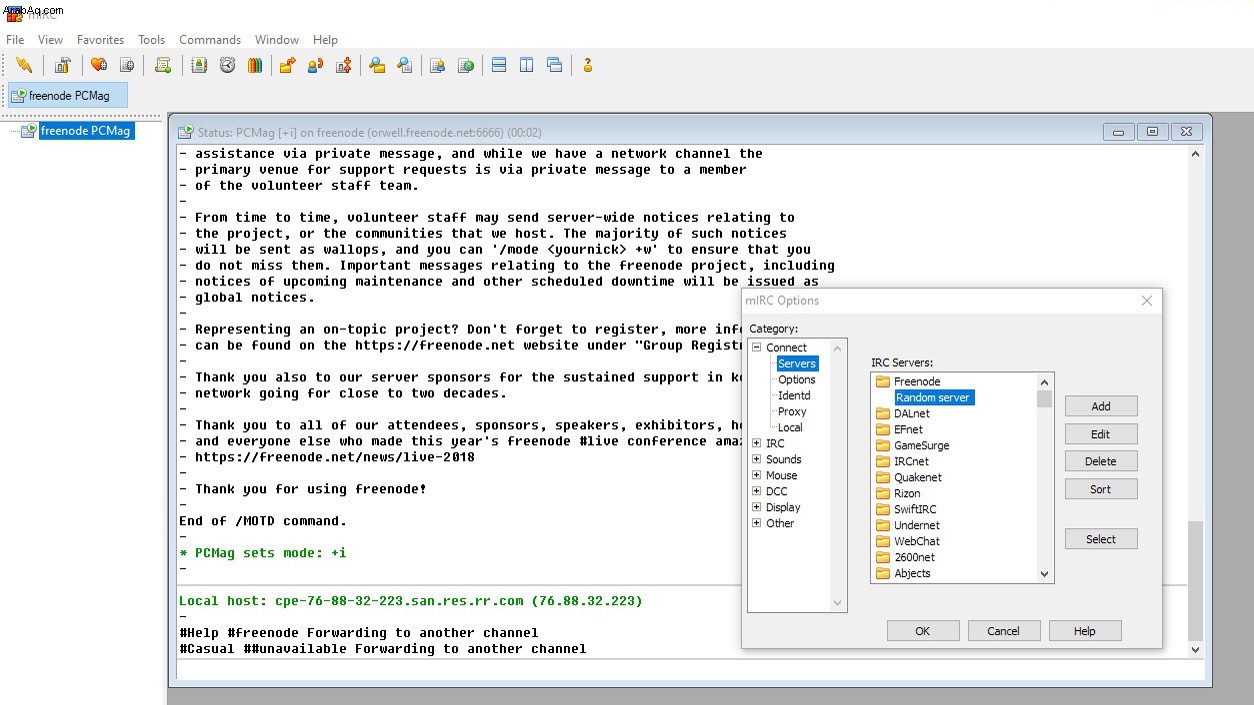Cancel the mIRC Options dialog
This screenshot has height=705, width=1254.
click(x=1004, y=631)
